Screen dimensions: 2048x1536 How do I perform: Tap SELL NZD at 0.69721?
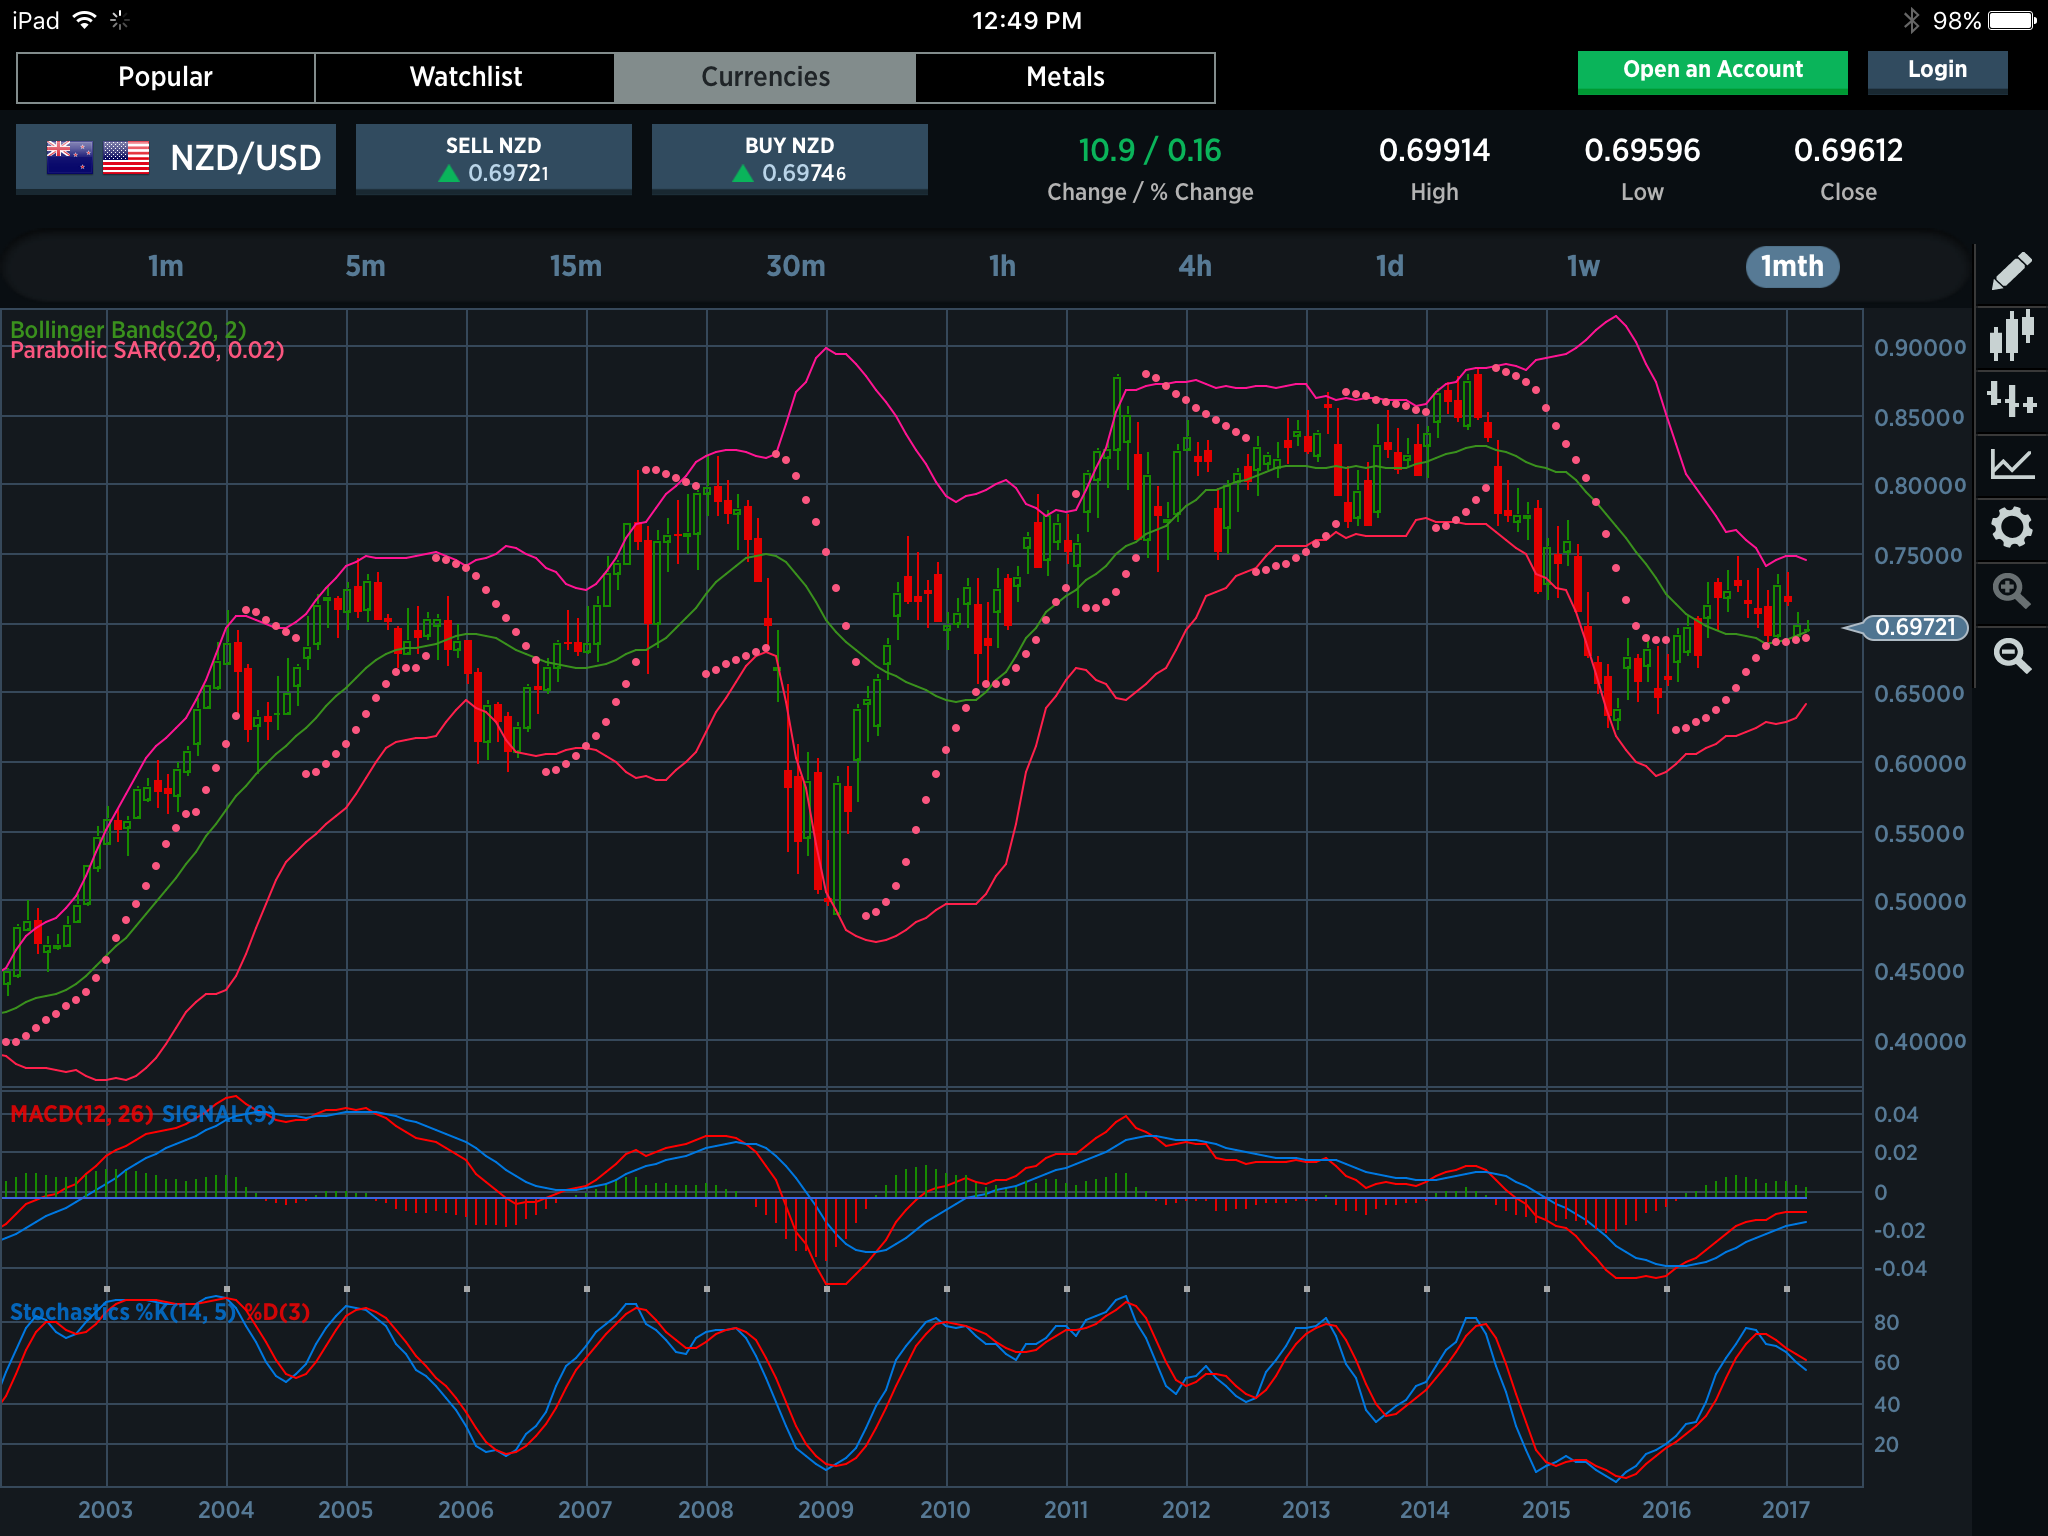coord(494,159)
